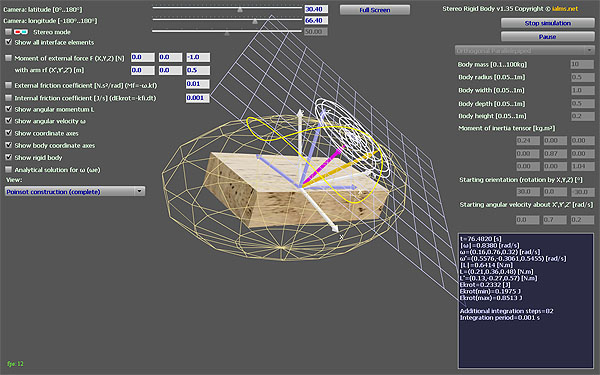Viewport: 600px width, 375px height.
Task: Disable Show angular velocity ω checkbox
Action: pyautogui.click(x=8, y=121)
